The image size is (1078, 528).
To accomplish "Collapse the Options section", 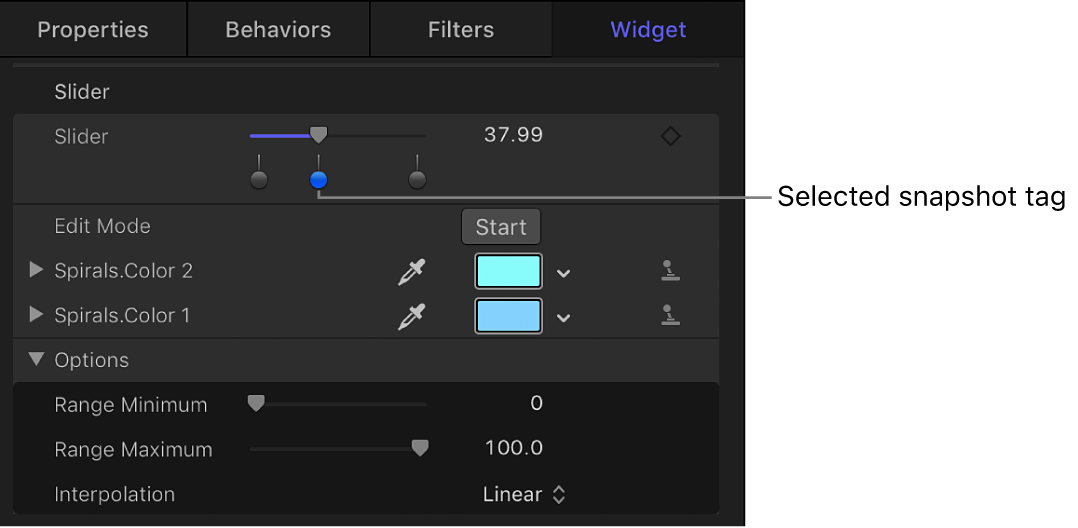I will pyautogui.click(x=37, y=360).
